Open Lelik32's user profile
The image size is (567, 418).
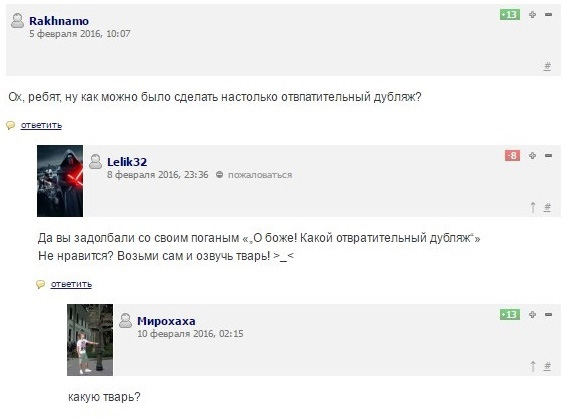pyautogui.click(x=127, y=162)
